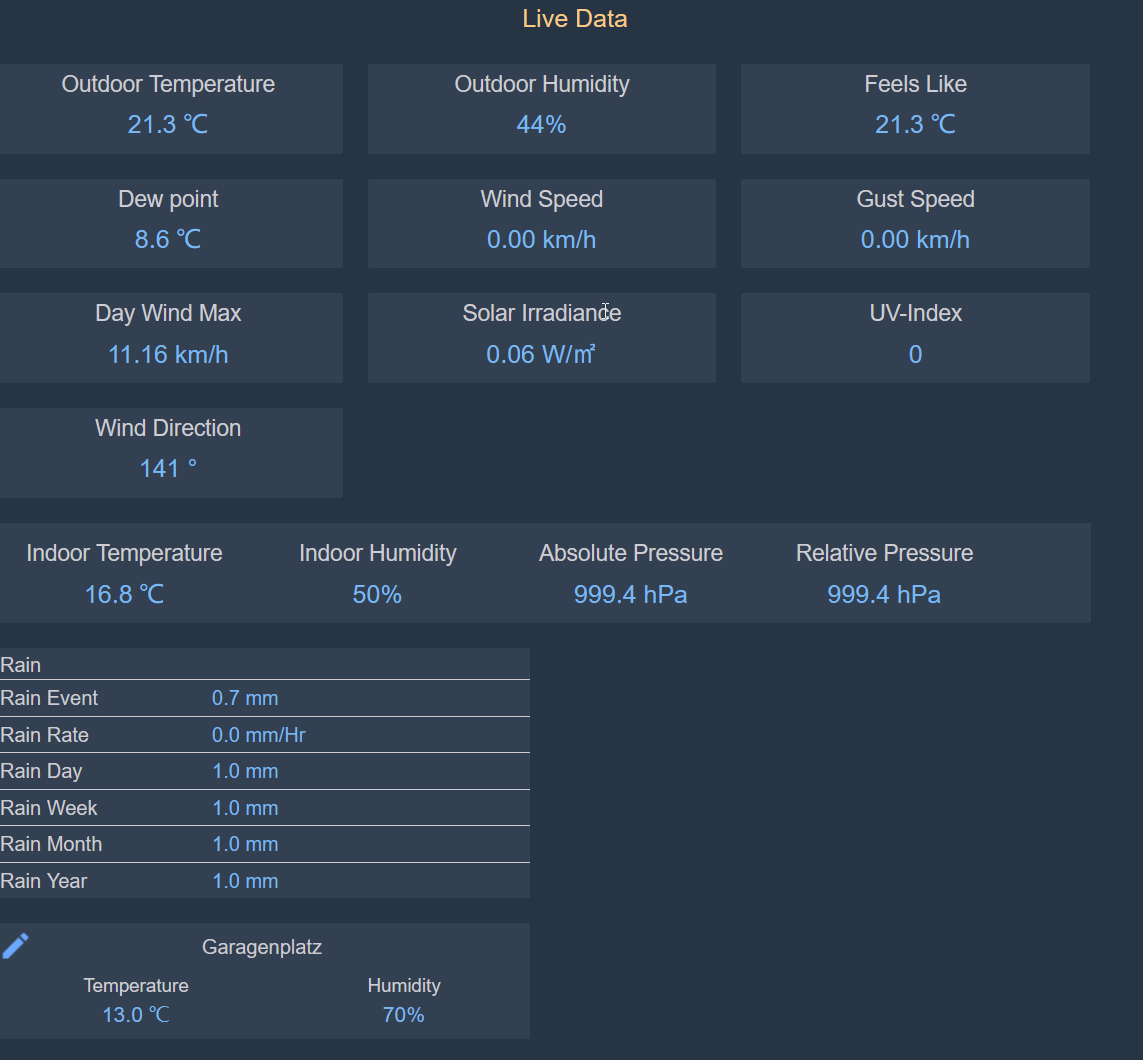
Task: Select the Wind Speed tile
Action: 541,223
